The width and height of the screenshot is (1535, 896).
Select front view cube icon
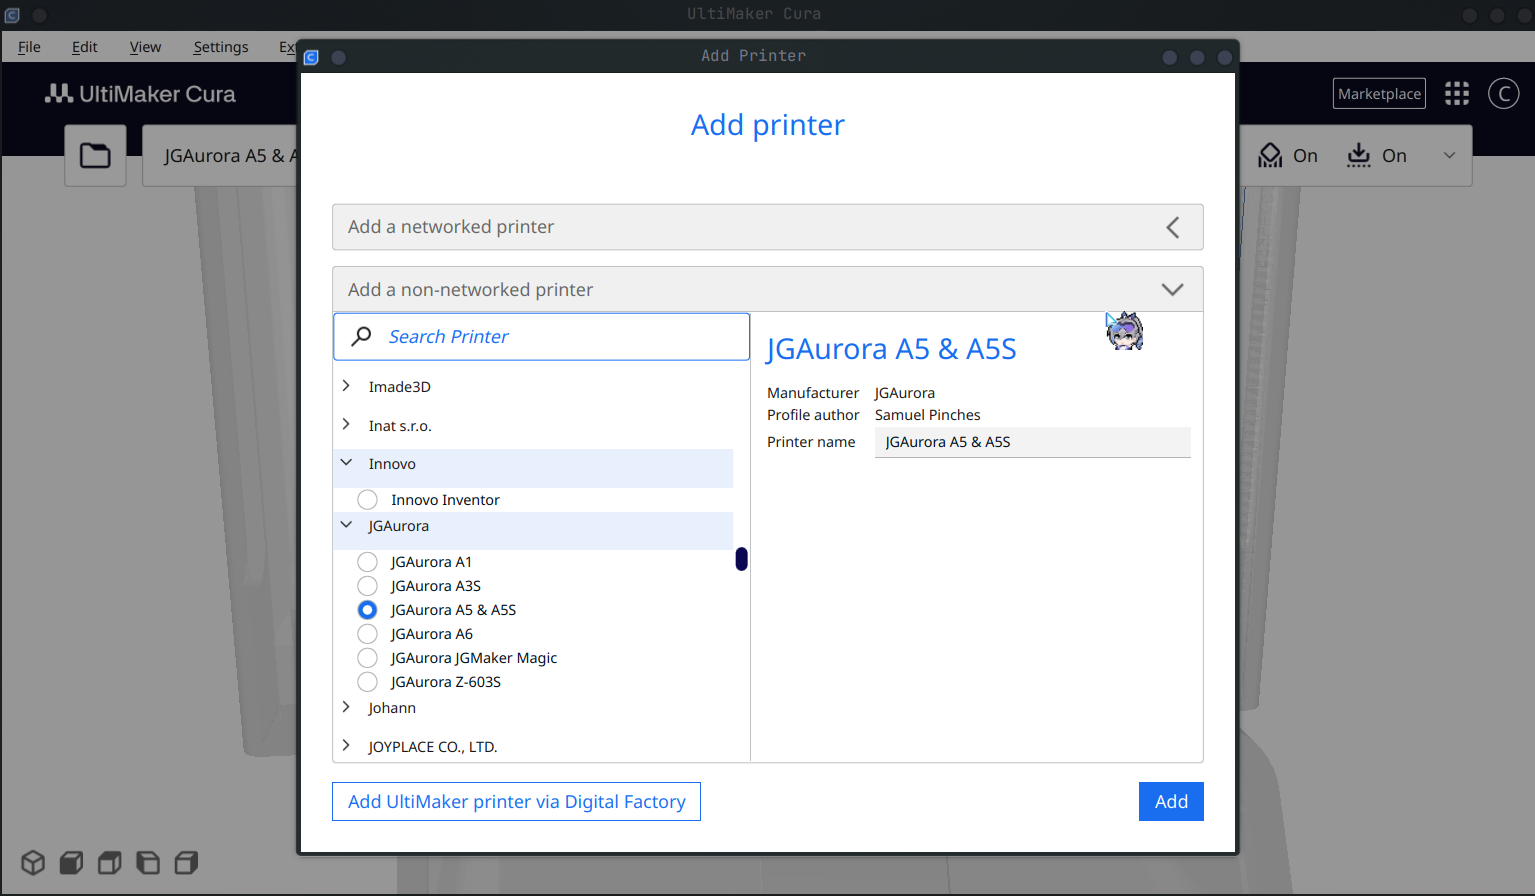pyautogui.click(x=71, y=862)
